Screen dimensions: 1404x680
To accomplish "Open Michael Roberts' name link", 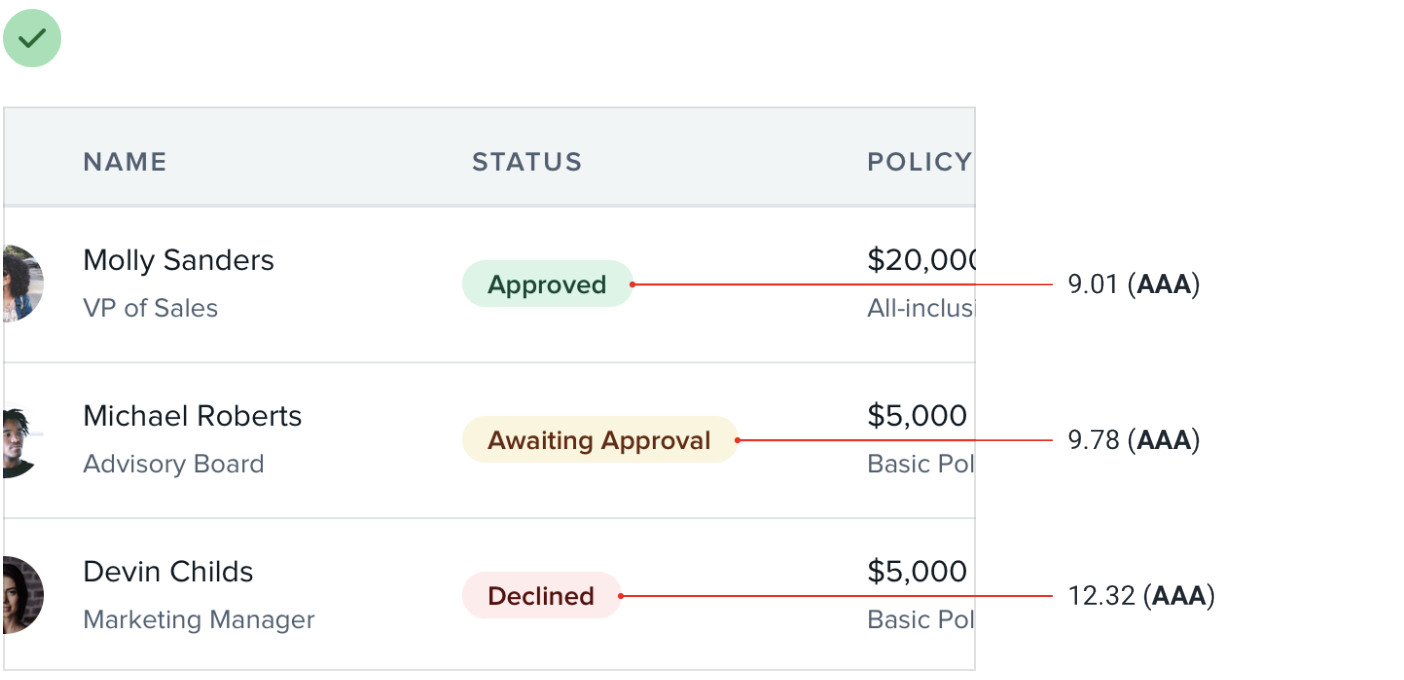I will click(x=192, y=416).
